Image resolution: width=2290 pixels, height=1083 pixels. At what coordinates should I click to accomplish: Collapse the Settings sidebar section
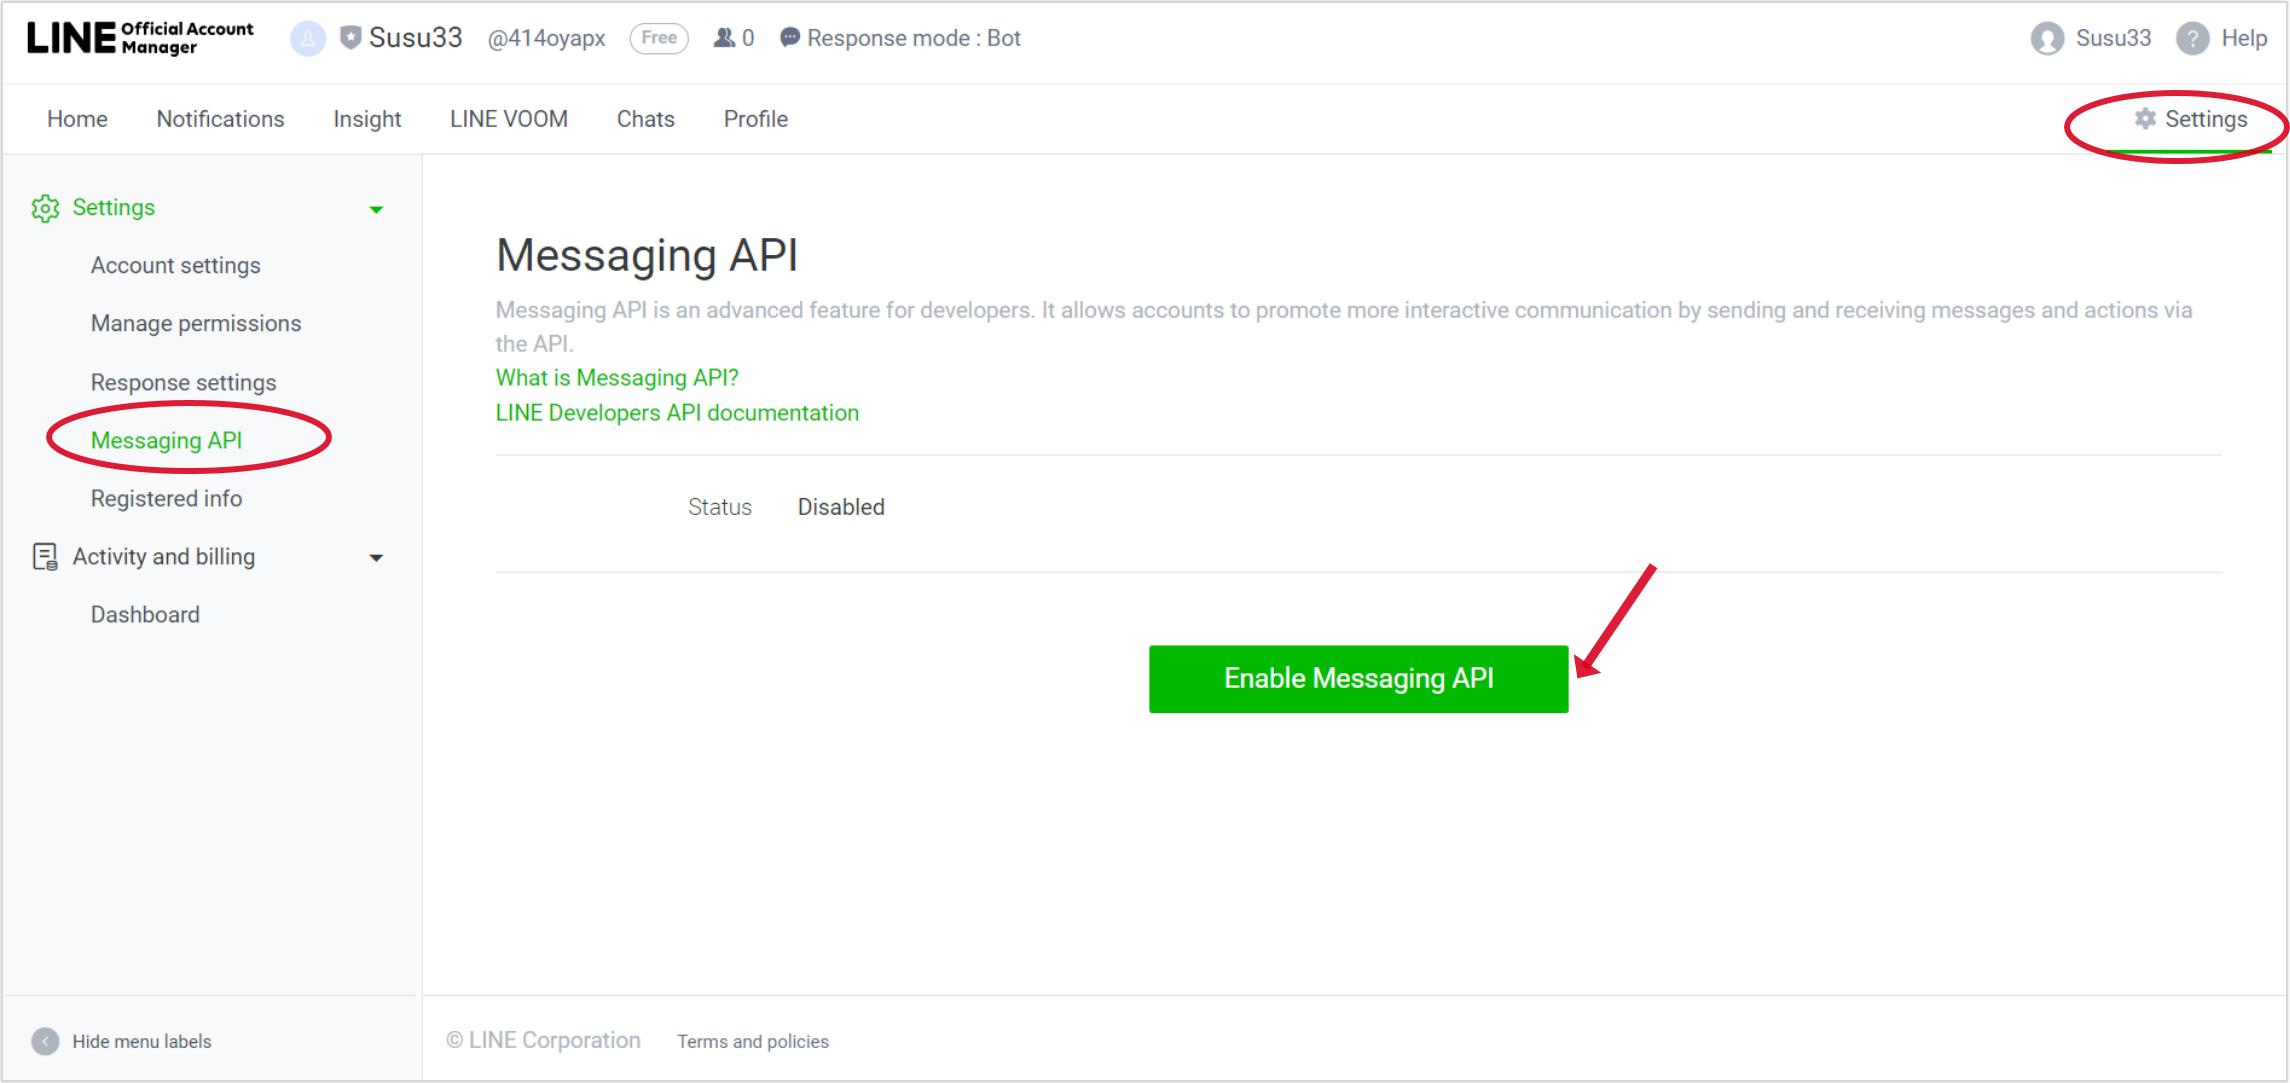point(377,209)
